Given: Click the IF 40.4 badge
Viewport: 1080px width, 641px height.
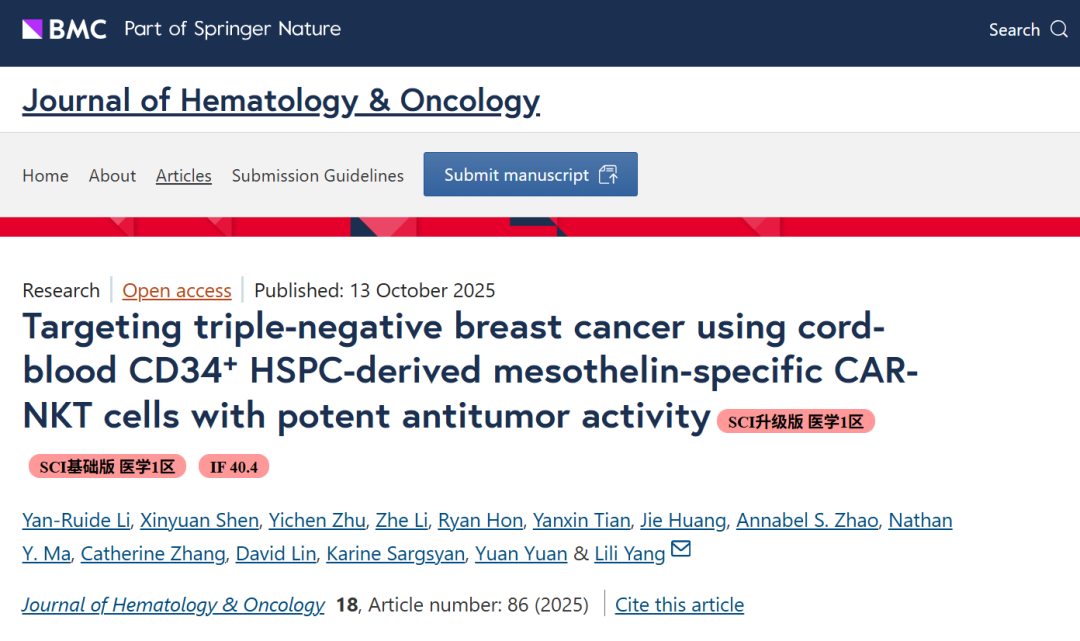Looking at the screenshot, I should (233, 467).
